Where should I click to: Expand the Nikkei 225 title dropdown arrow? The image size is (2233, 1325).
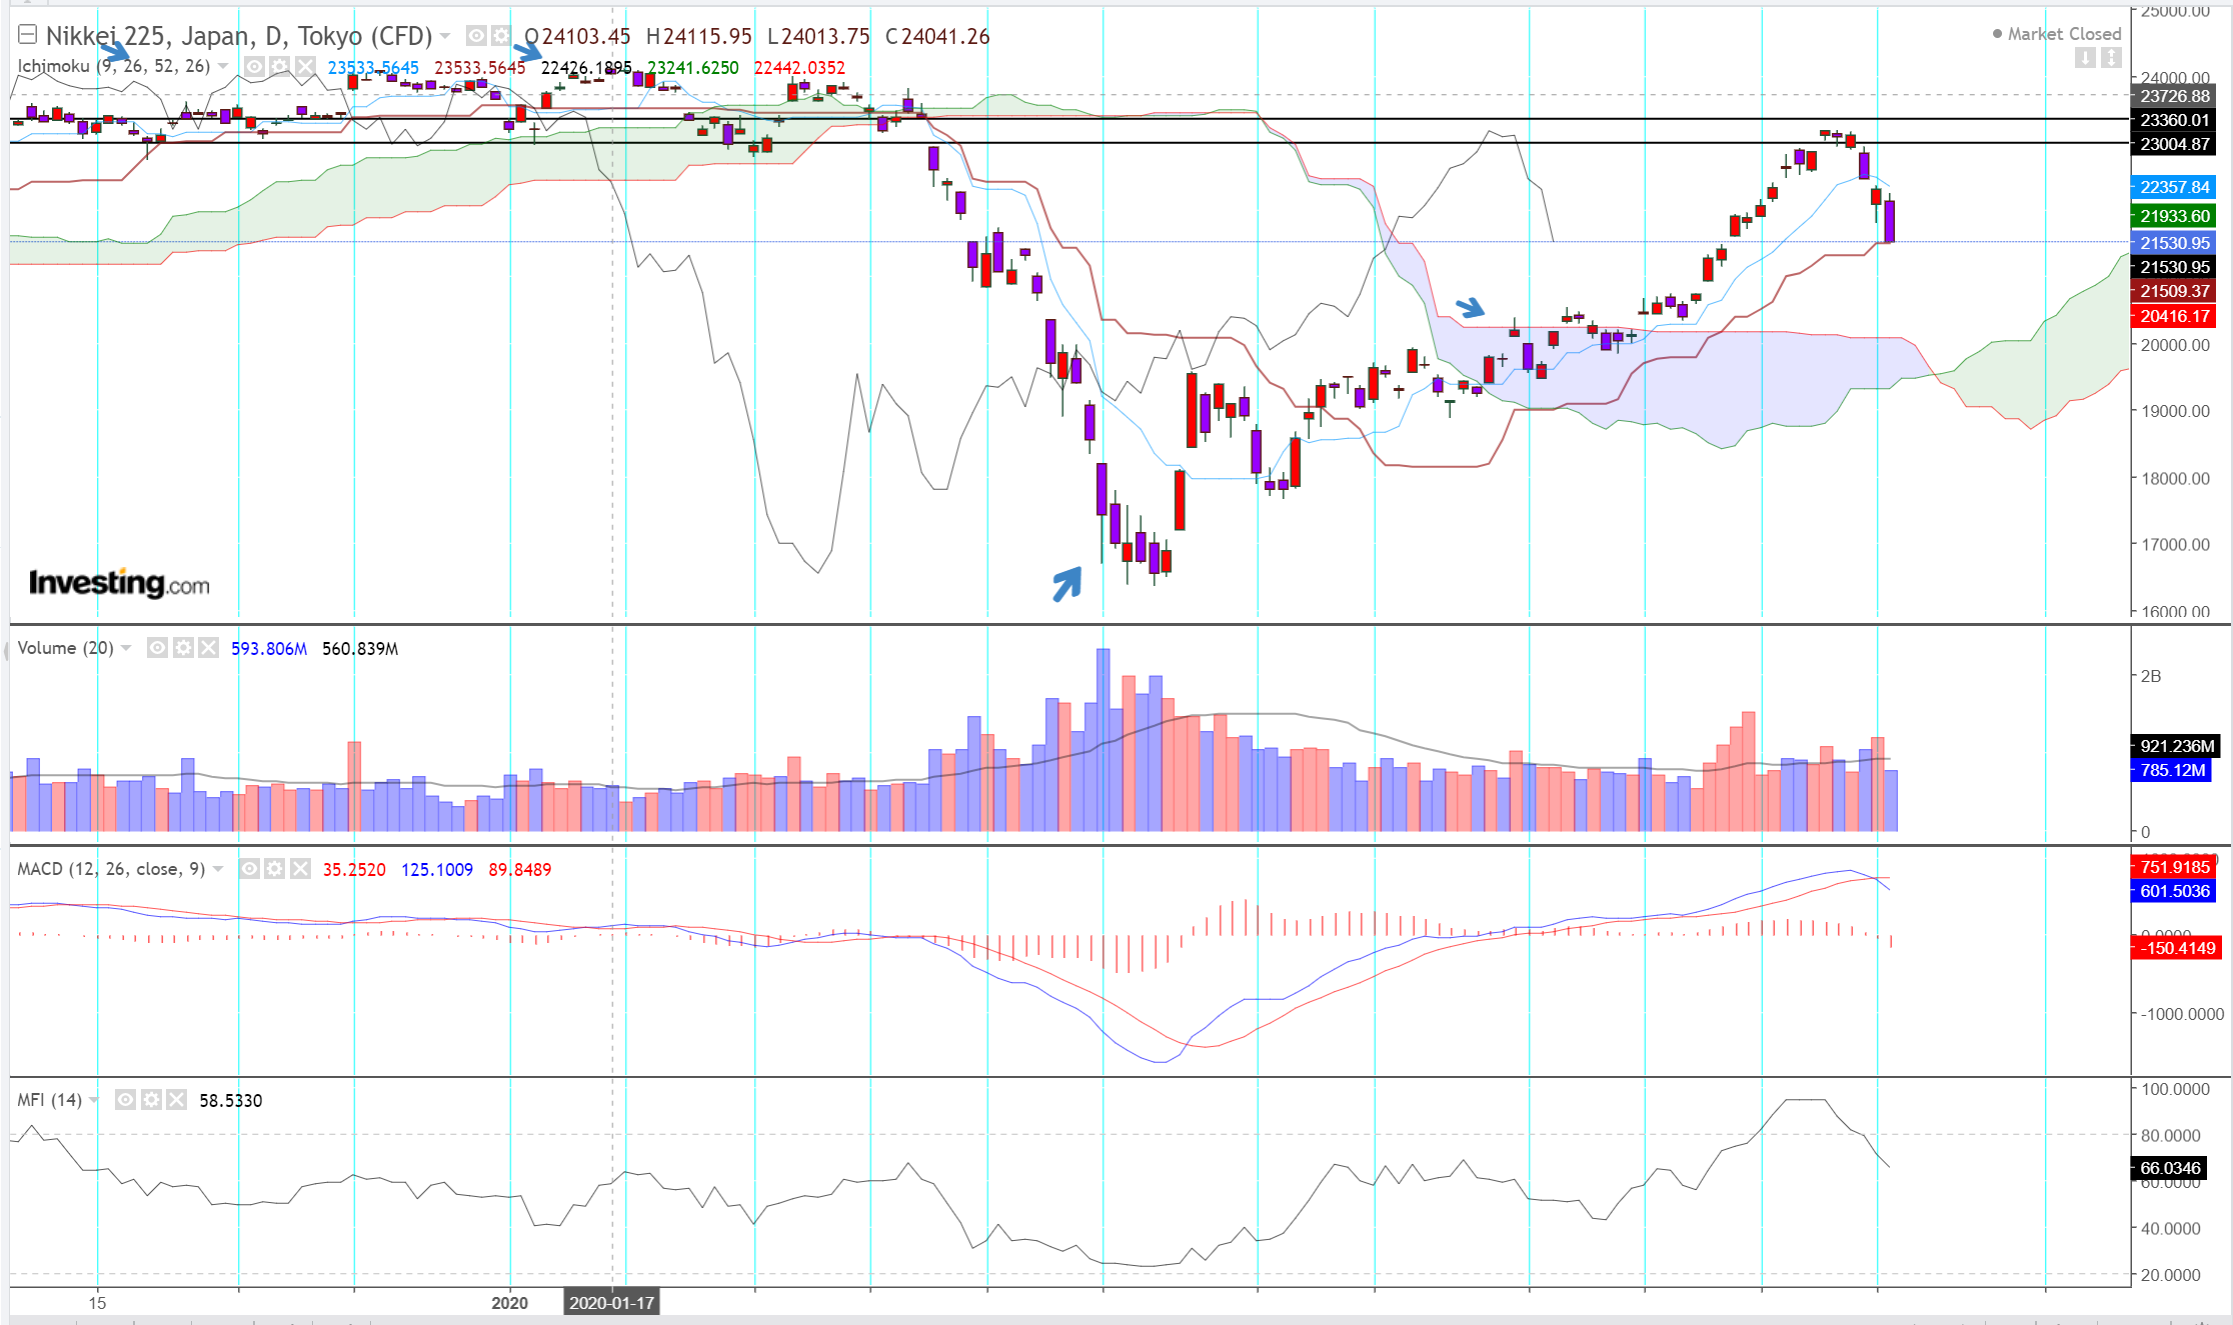[445, 36]
